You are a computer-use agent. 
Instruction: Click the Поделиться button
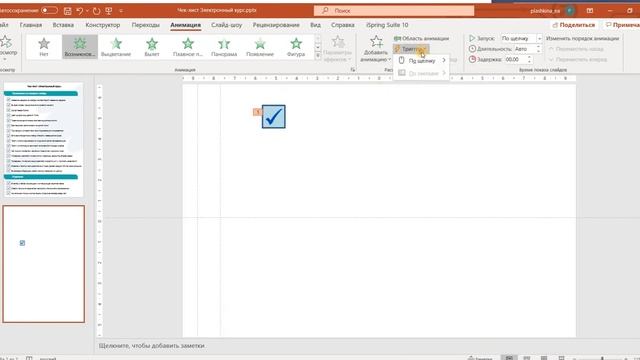click(573, 25)
